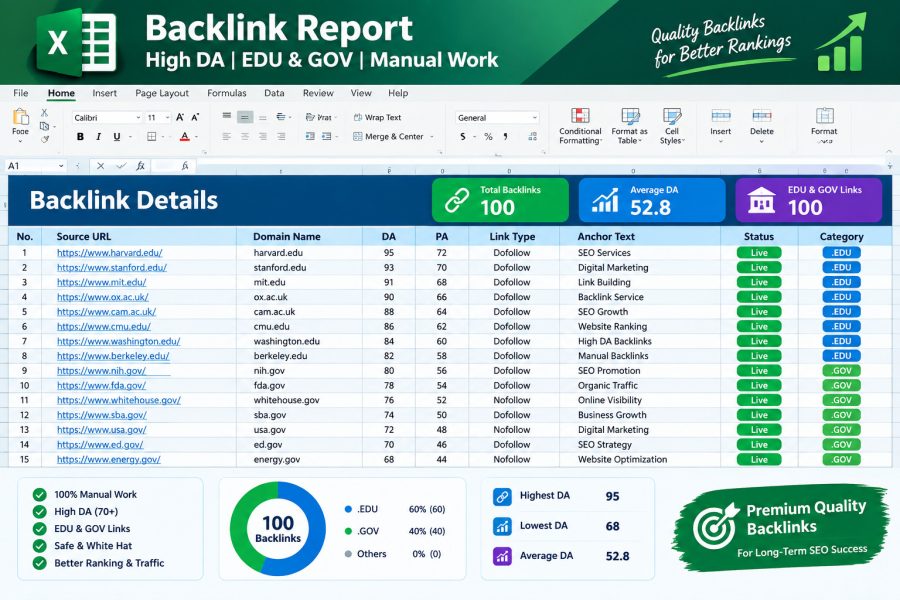Screen dimensions: 900x600
Task: Click the Cut scissors icon
Action: point(44,113)
